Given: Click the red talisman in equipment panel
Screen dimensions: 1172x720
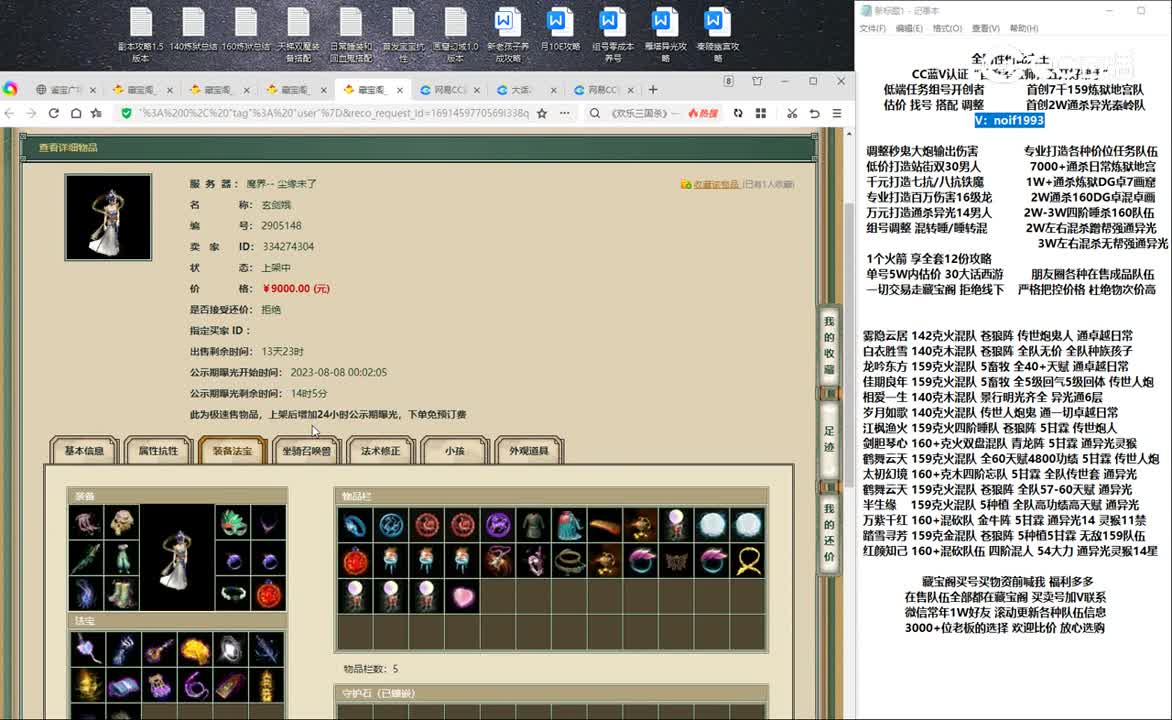Looking at the screenshot, I should pyautogui.click(x=269, y=594).
